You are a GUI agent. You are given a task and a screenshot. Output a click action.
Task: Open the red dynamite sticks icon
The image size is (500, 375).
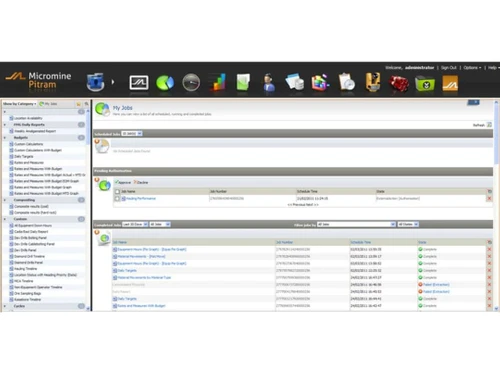click(x=399, y=83)
